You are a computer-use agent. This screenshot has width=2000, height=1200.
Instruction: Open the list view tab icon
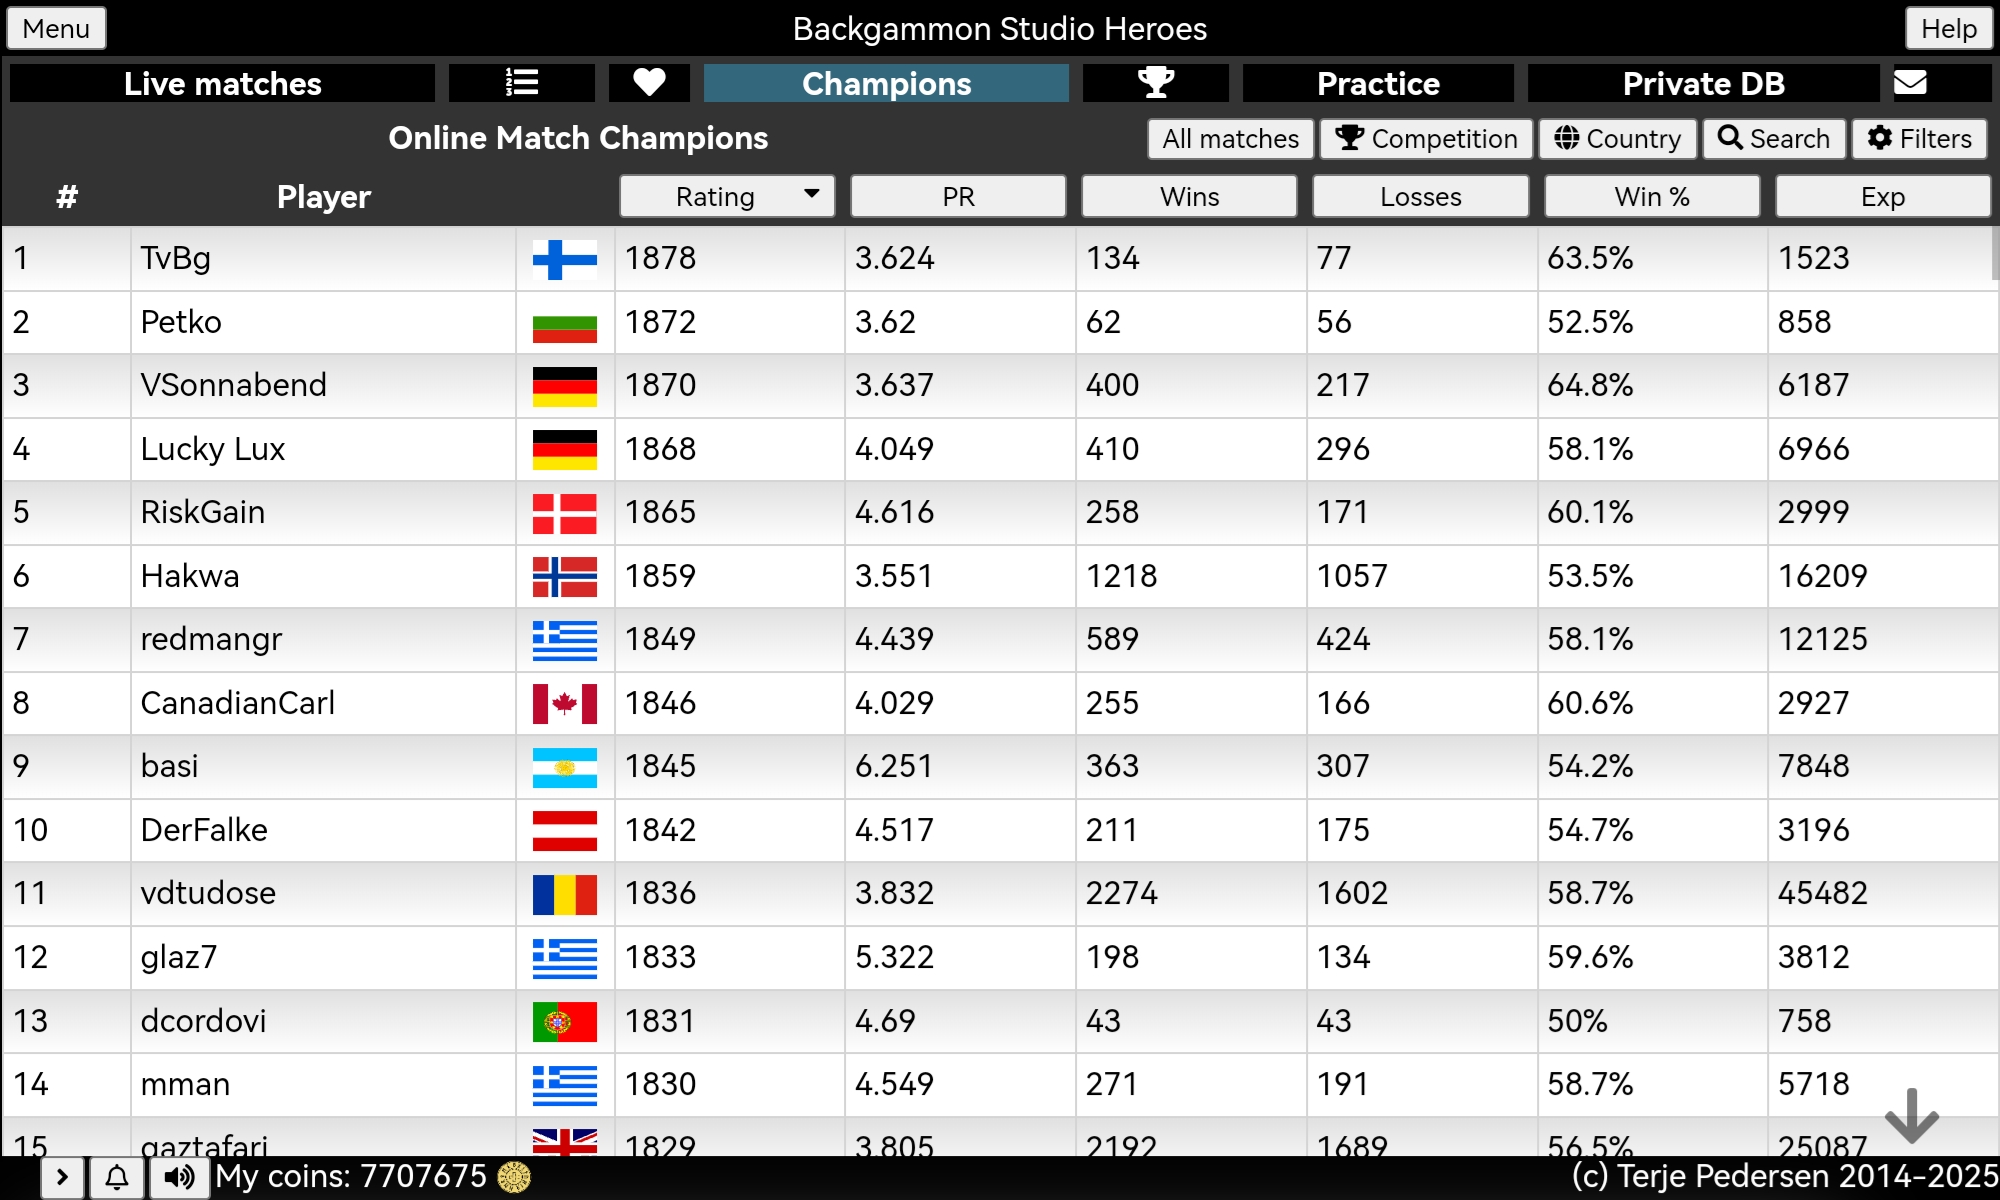pos(522,83)
